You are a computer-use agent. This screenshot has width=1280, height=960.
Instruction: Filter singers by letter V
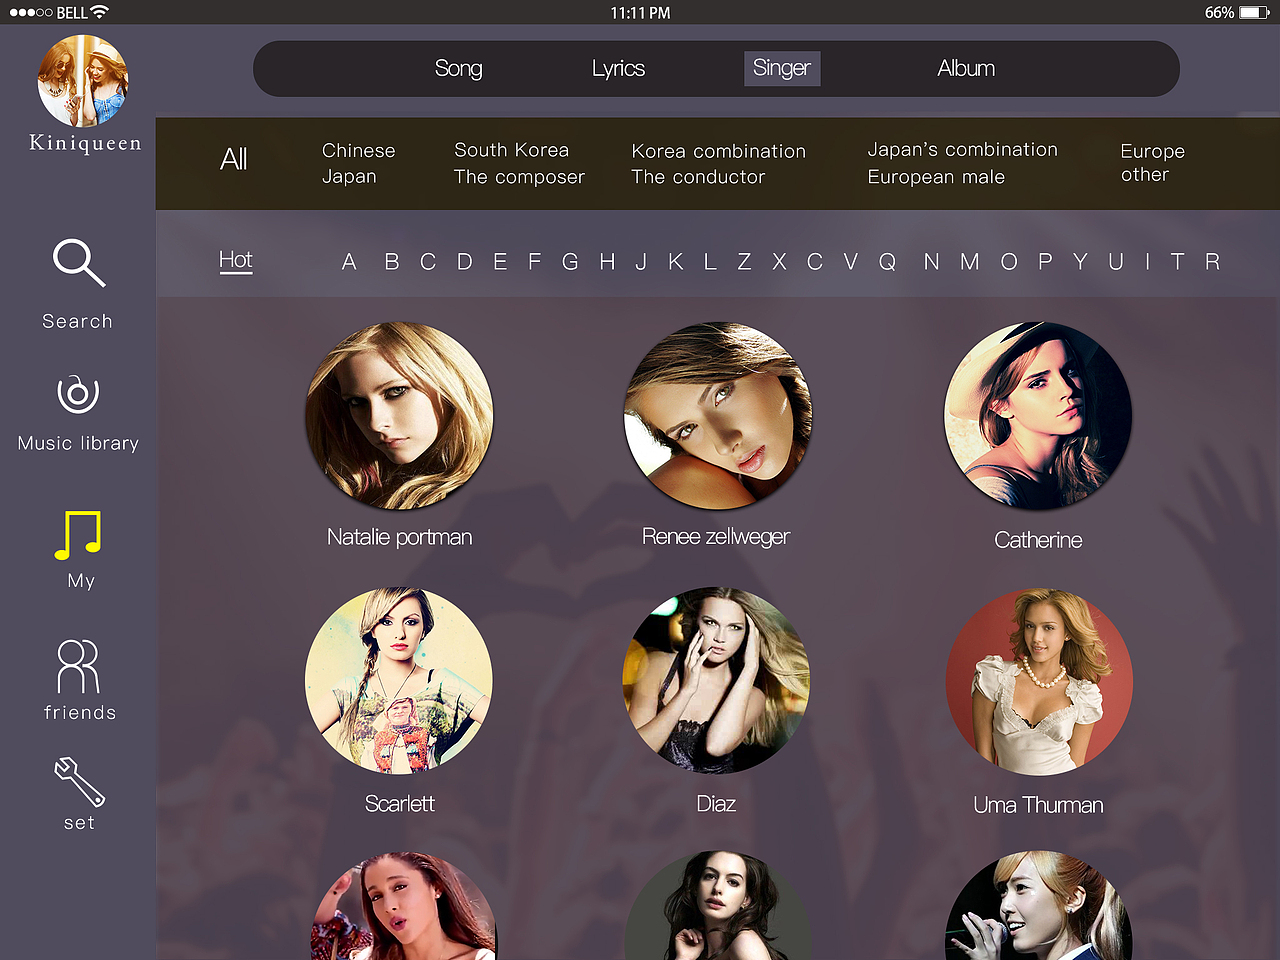tap(850, 262)
